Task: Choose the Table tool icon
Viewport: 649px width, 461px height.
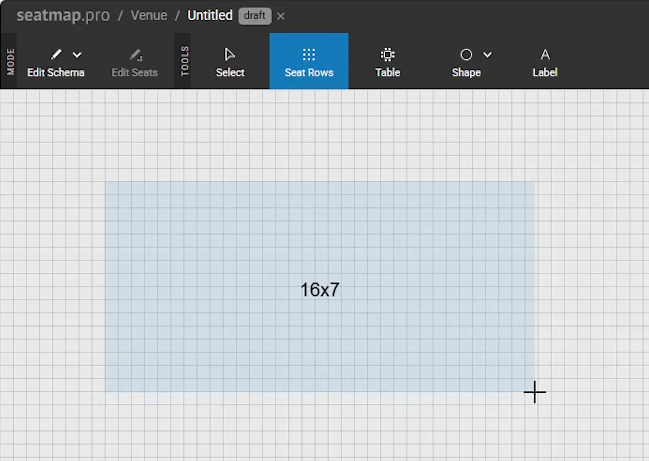Action: [x=388, y=55]
